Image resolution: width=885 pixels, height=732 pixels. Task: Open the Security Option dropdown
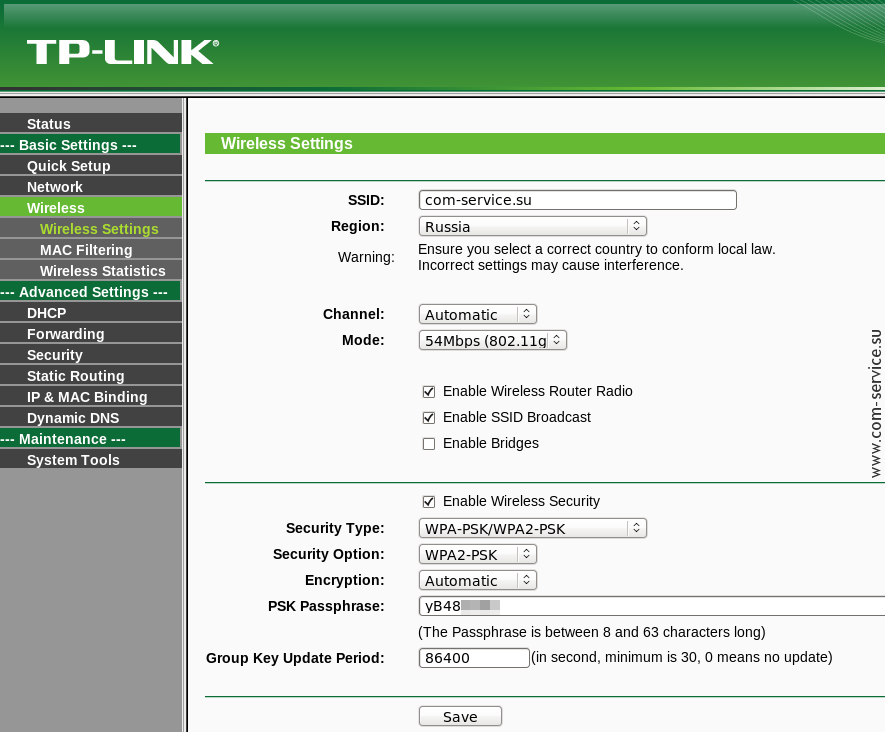[x=477, y=554]
